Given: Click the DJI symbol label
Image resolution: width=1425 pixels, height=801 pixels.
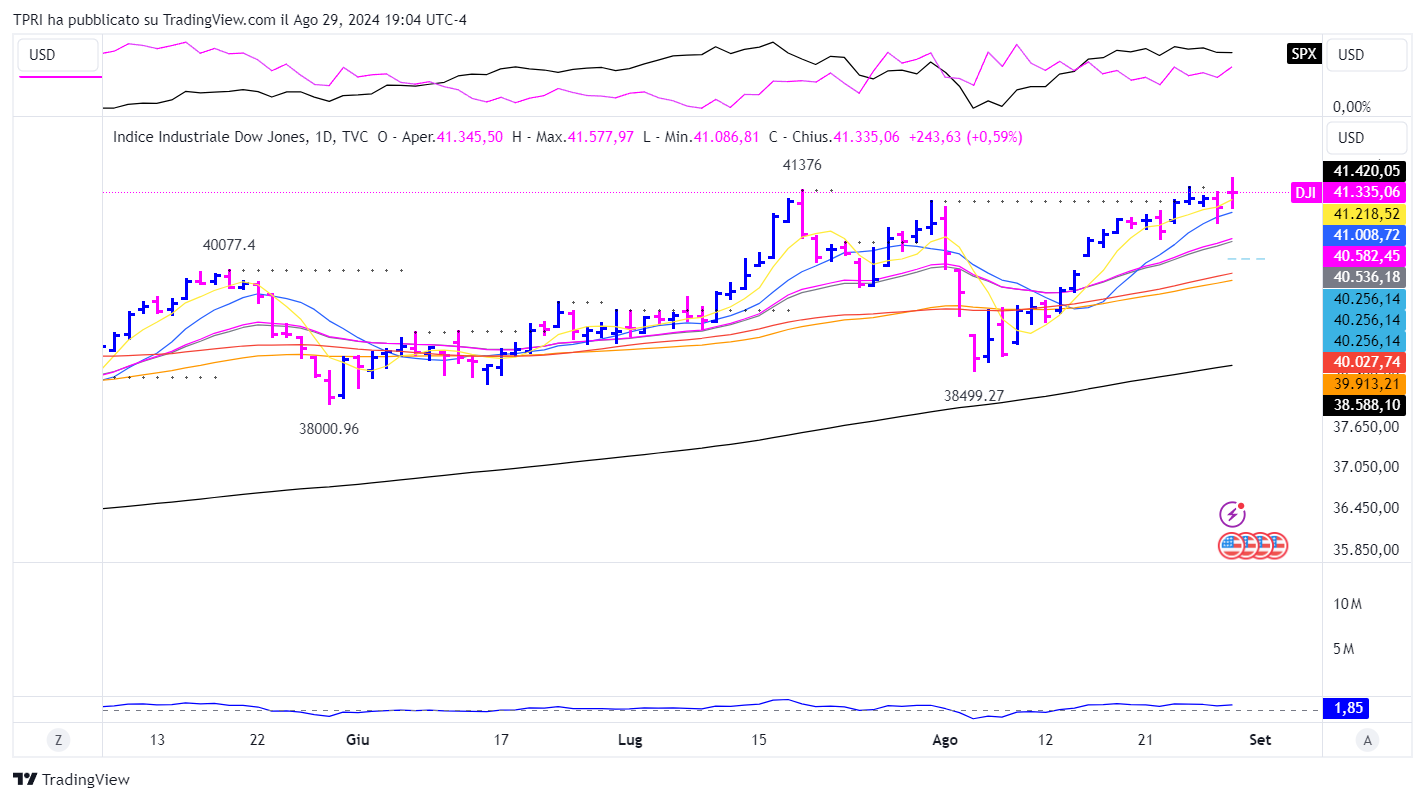Looking at the screenshot, I should coord(1304,193).
